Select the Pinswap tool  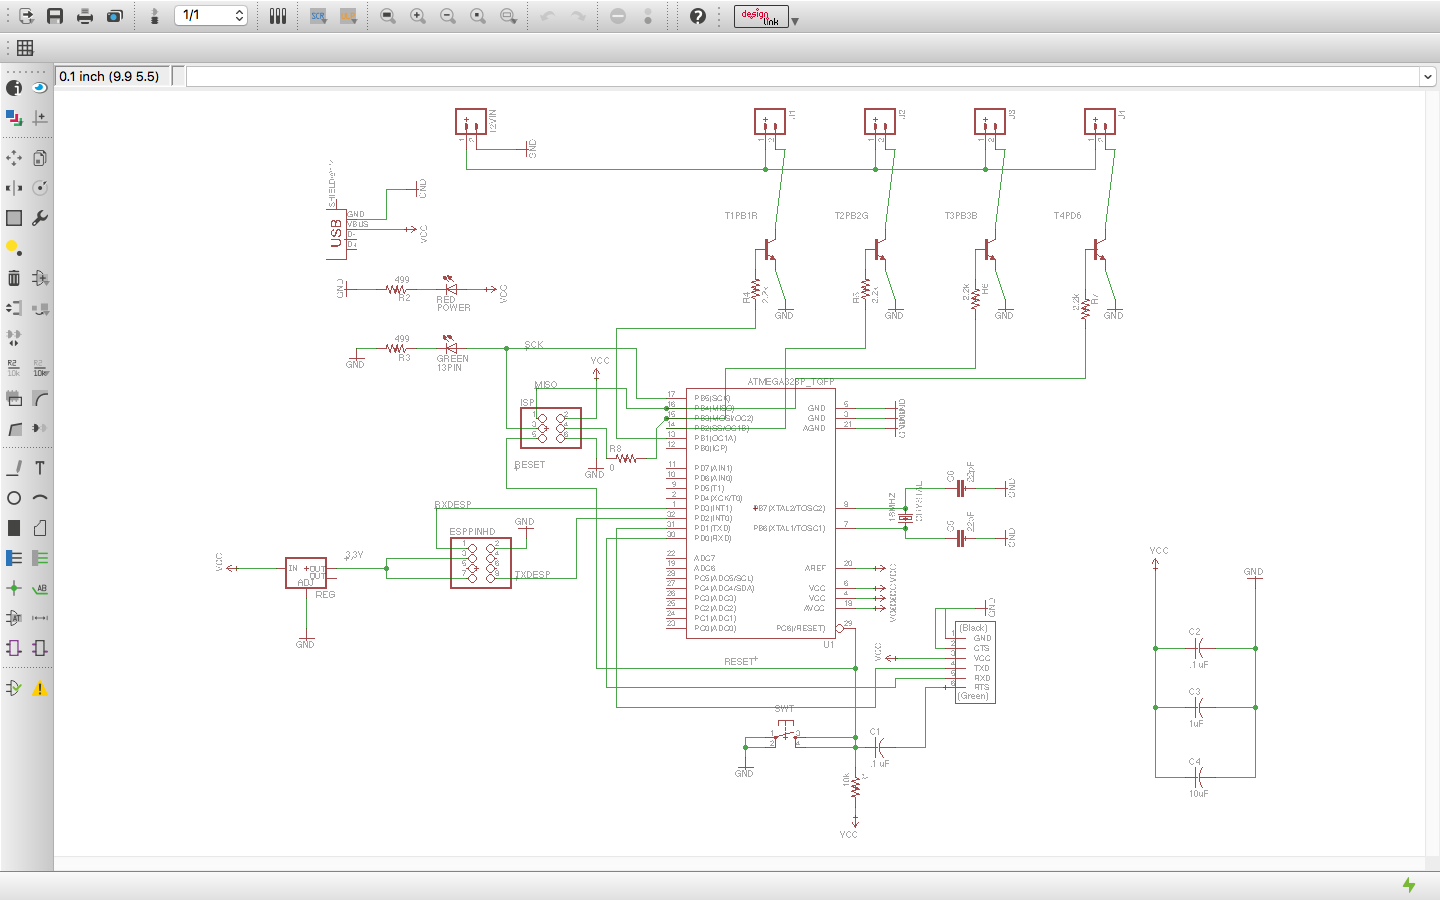click(x=14, y=308)
